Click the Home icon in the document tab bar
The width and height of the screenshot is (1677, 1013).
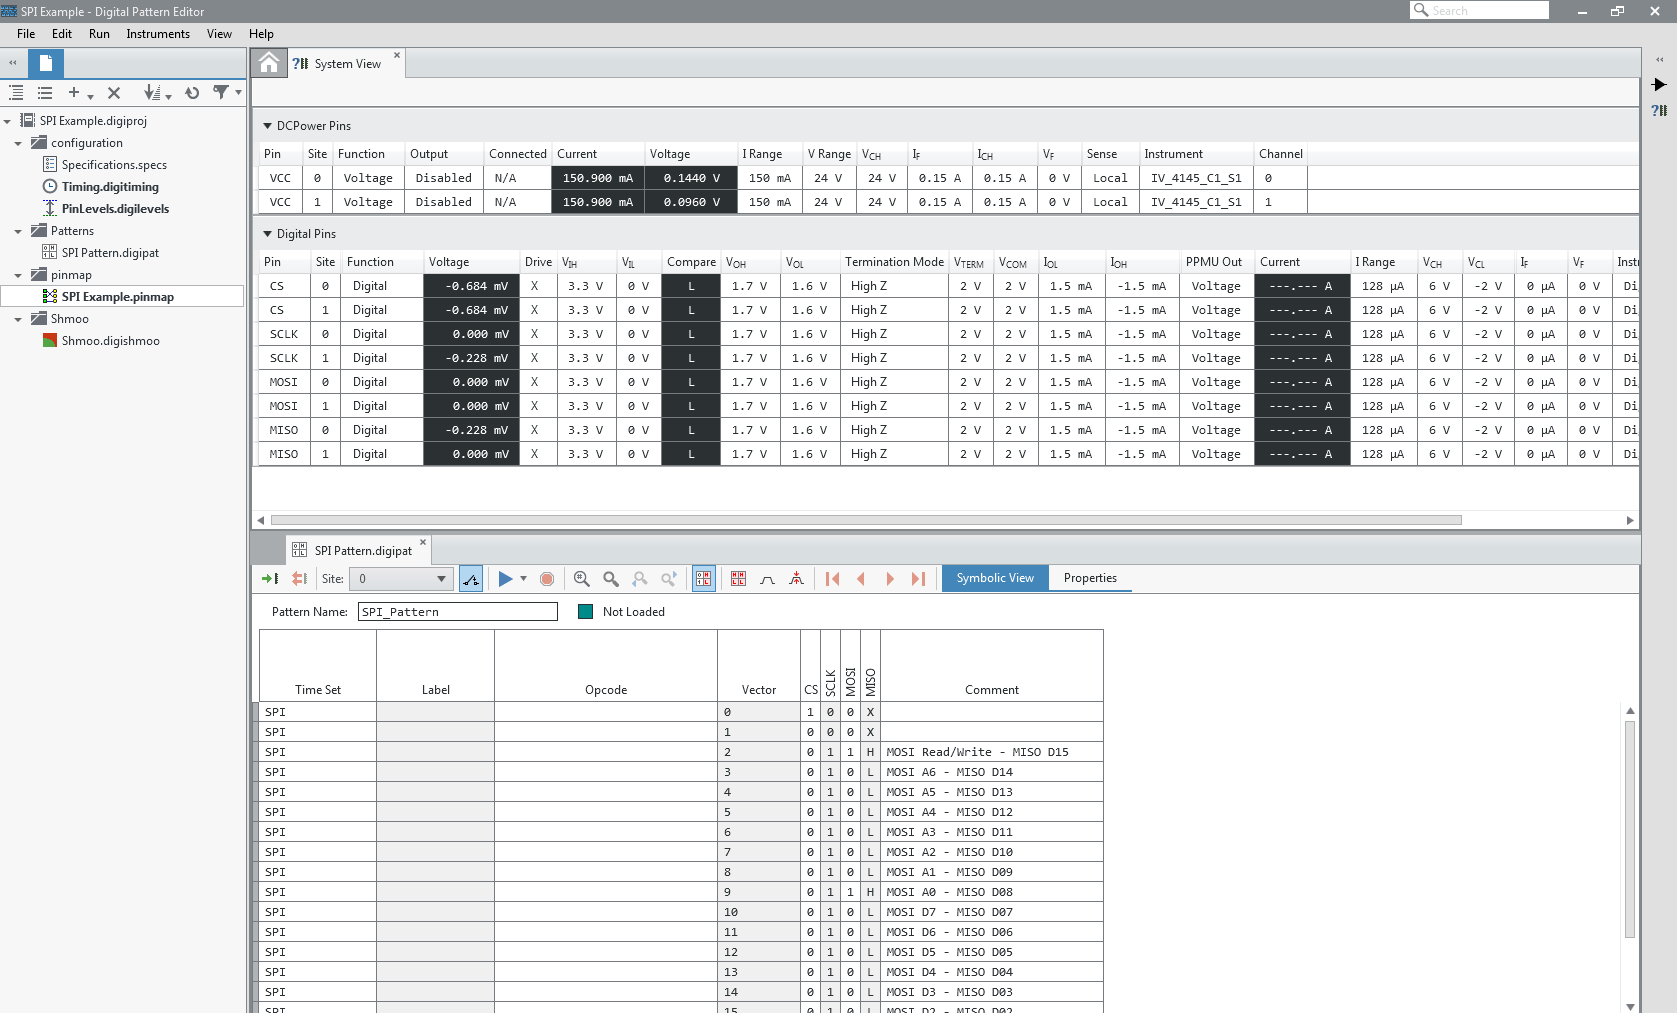click(x=269, y=63)
